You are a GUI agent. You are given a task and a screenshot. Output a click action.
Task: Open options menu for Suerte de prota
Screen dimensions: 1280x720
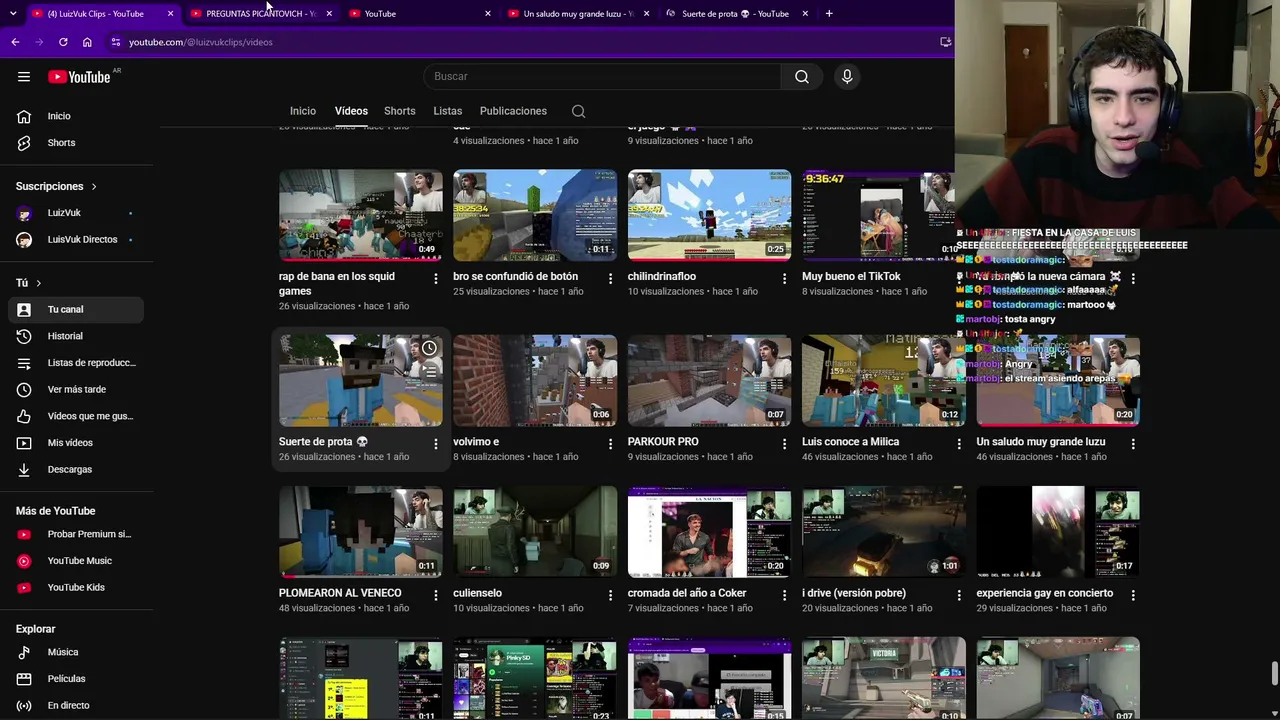pos(435,443)
